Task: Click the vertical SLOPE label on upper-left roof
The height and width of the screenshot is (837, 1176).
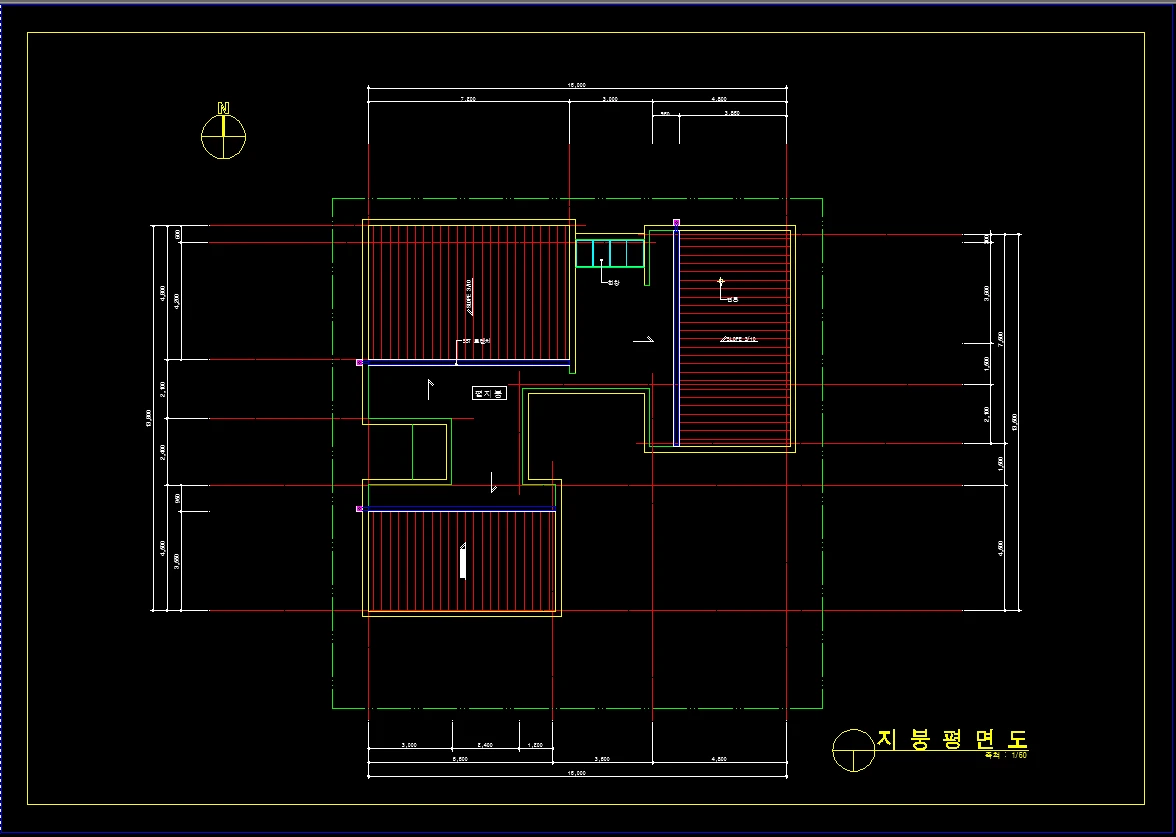Action: point(468,292)
